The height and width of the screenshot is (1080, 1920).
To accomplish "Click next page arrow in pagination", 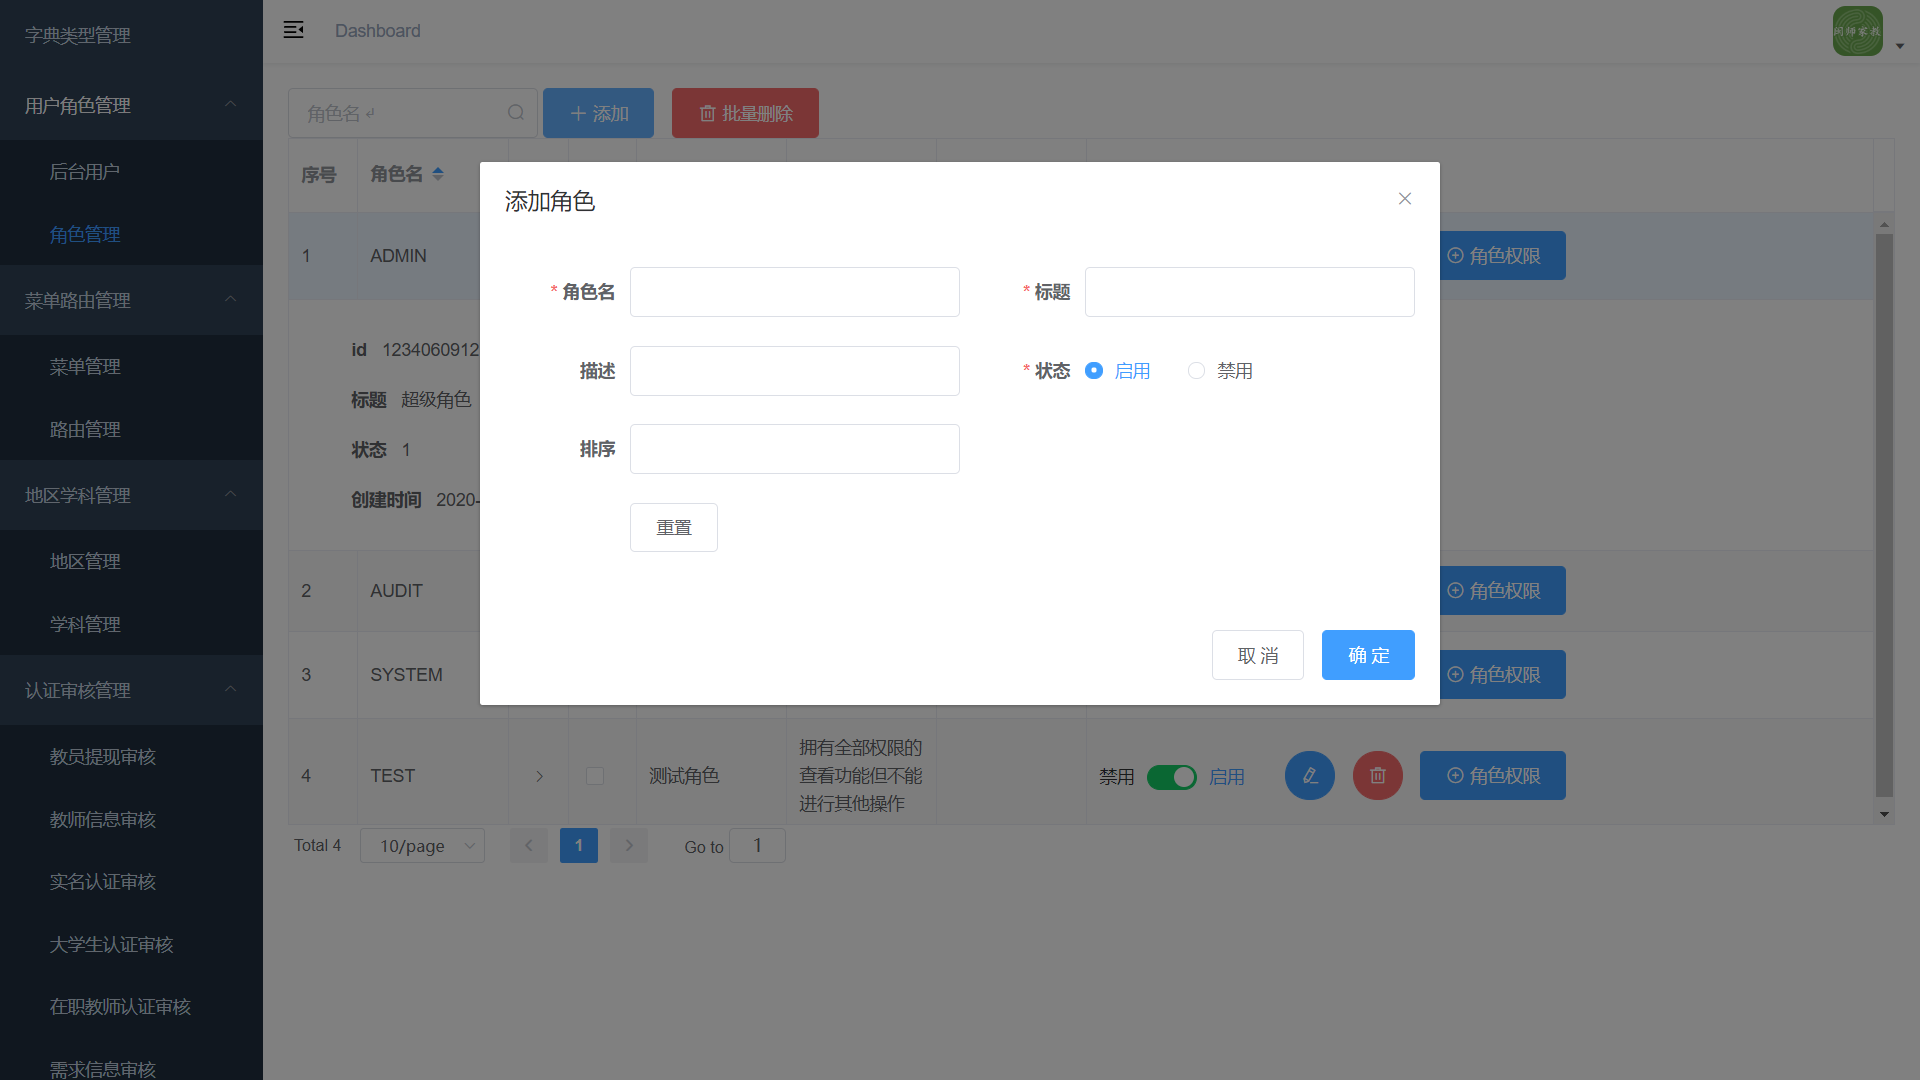I will [x=629, y=846].
